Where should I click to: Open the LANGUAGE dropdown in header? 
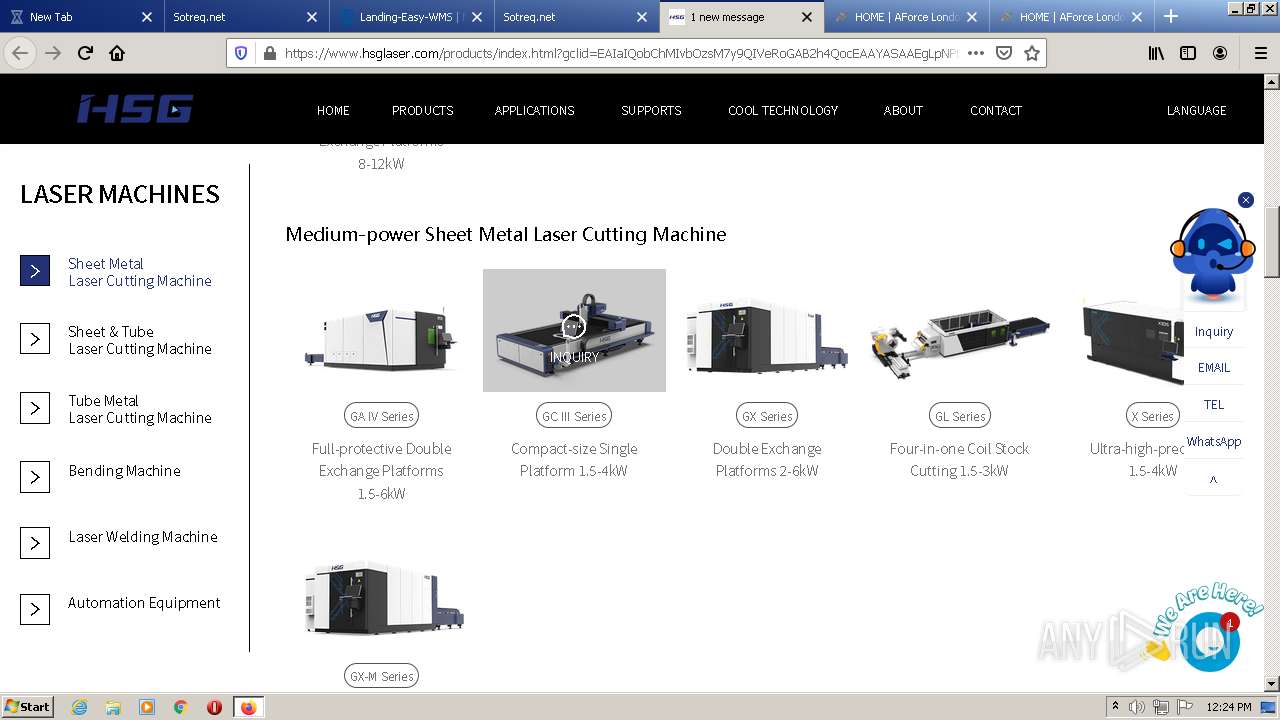pyautogui.click(x=1196, y=110)
